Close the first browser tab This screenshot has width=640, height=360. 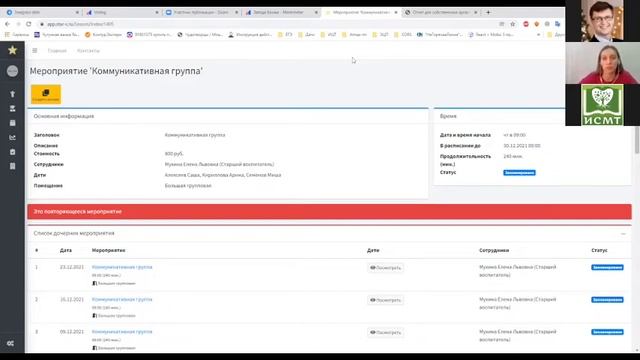(77, 13)
